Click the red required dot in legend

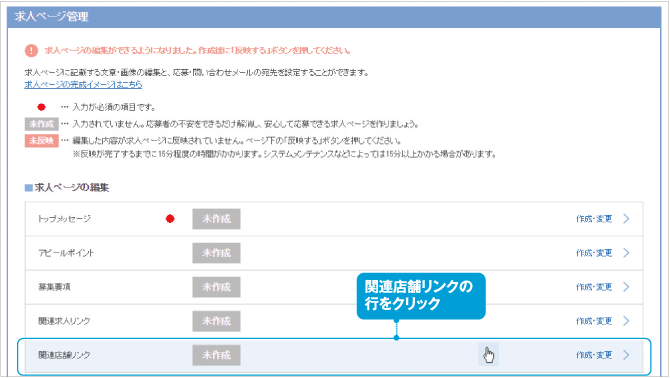[41, 107]
